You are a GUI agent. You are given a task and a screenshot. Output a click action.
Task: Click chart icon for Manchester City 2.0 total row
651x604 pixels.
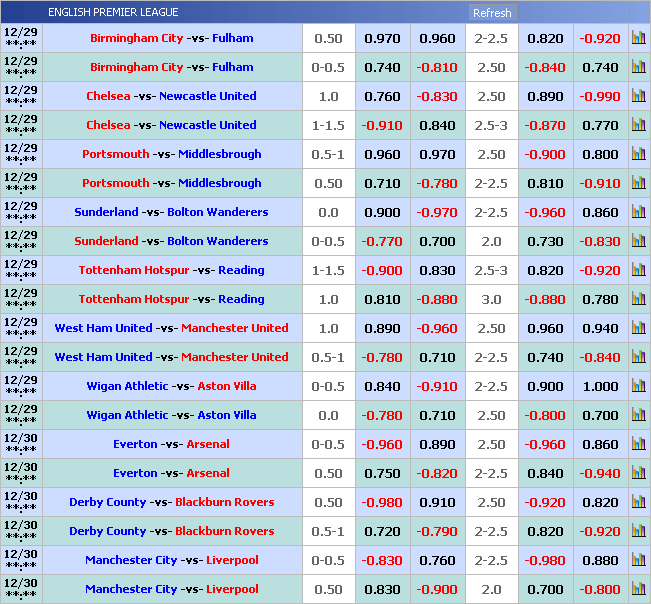pyautogui.click(x=638, y=589)
